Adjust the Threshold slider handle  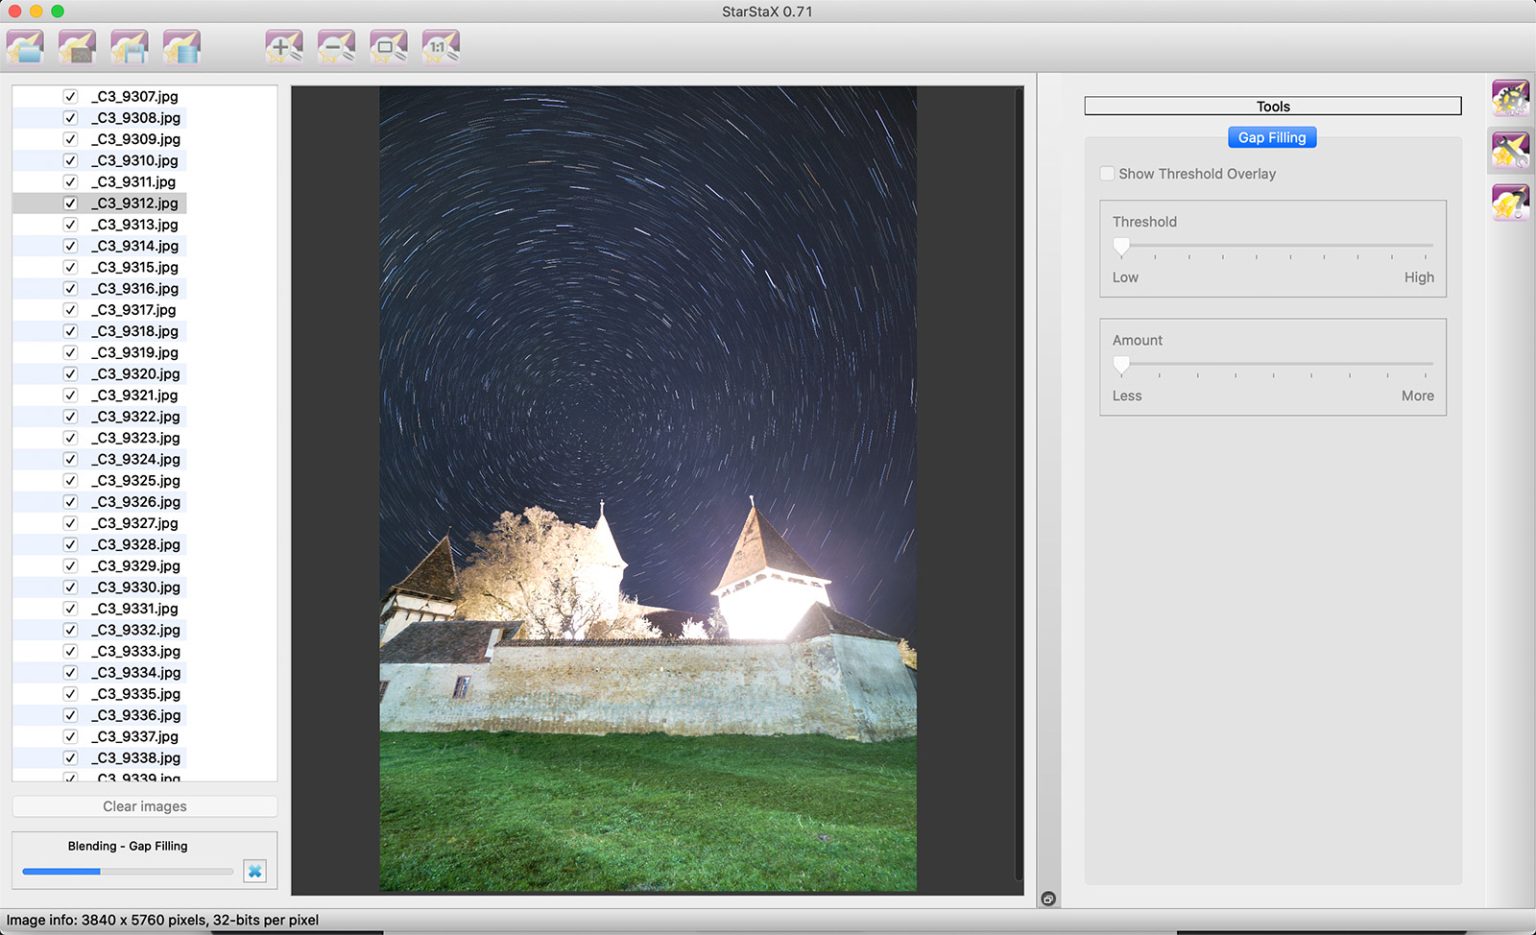point(1120,246)
